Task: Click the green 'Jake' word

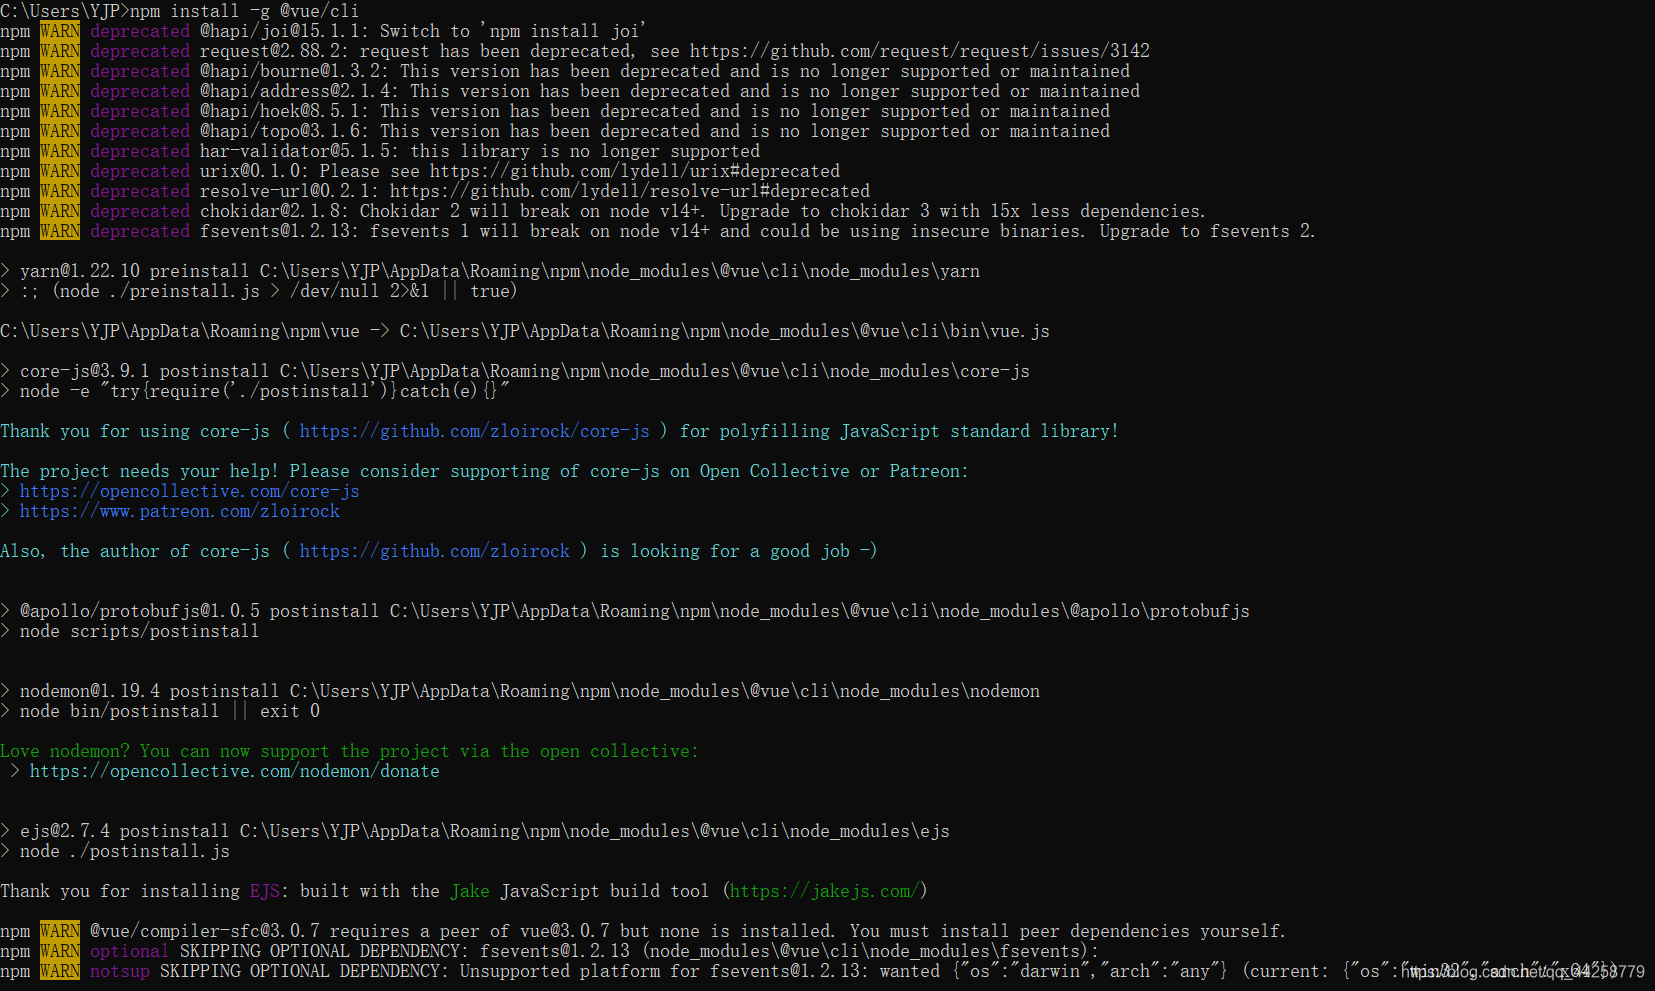Action: pos(470,891)
